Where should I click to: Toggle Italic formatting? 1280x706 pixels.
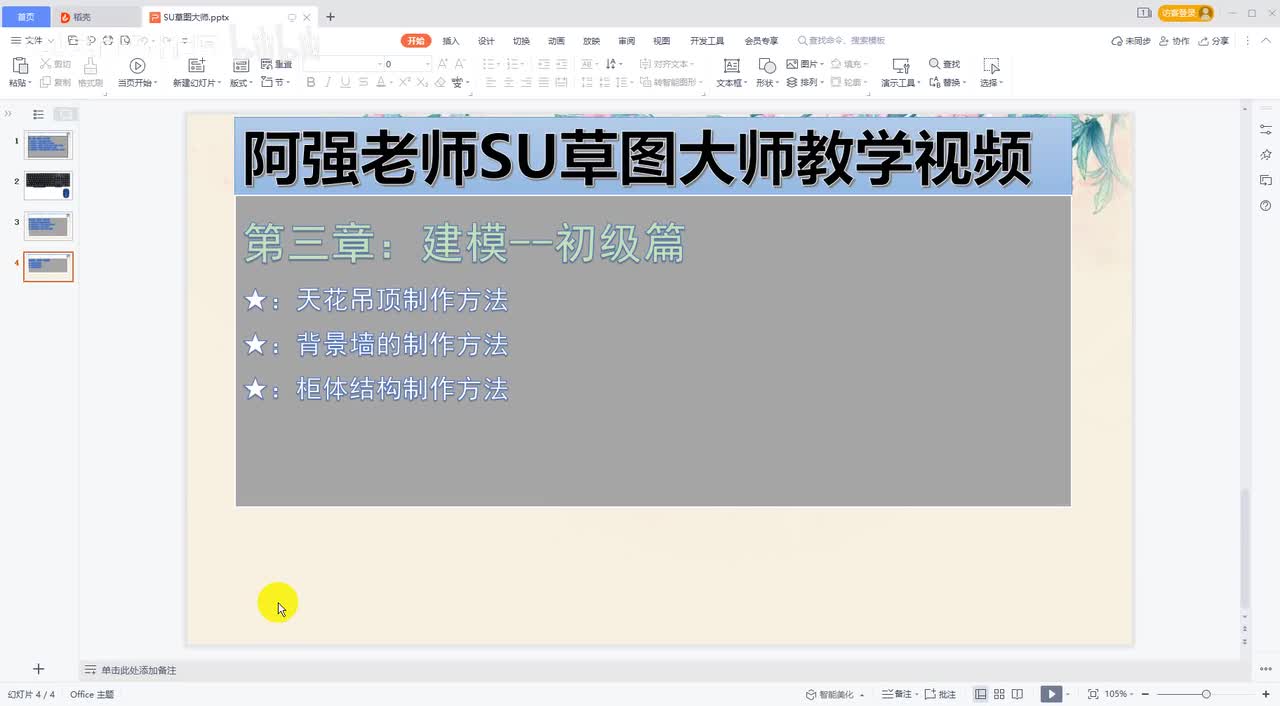coord(327,83)
